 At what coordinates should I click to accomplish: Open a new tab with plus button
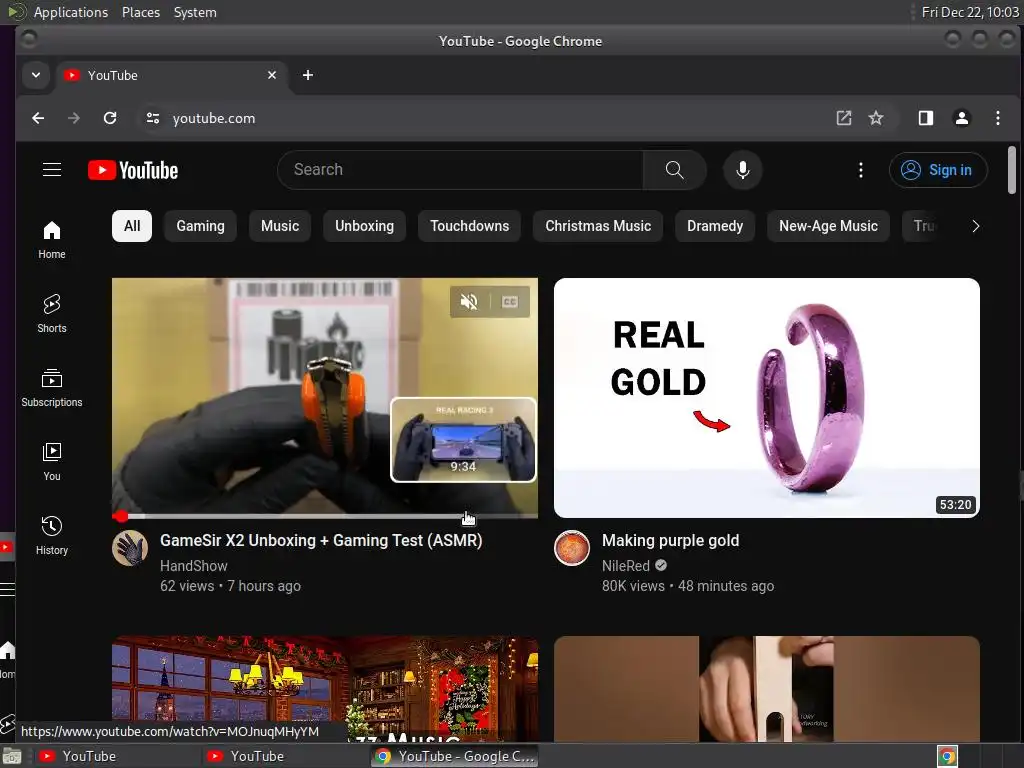pos(308,75)
